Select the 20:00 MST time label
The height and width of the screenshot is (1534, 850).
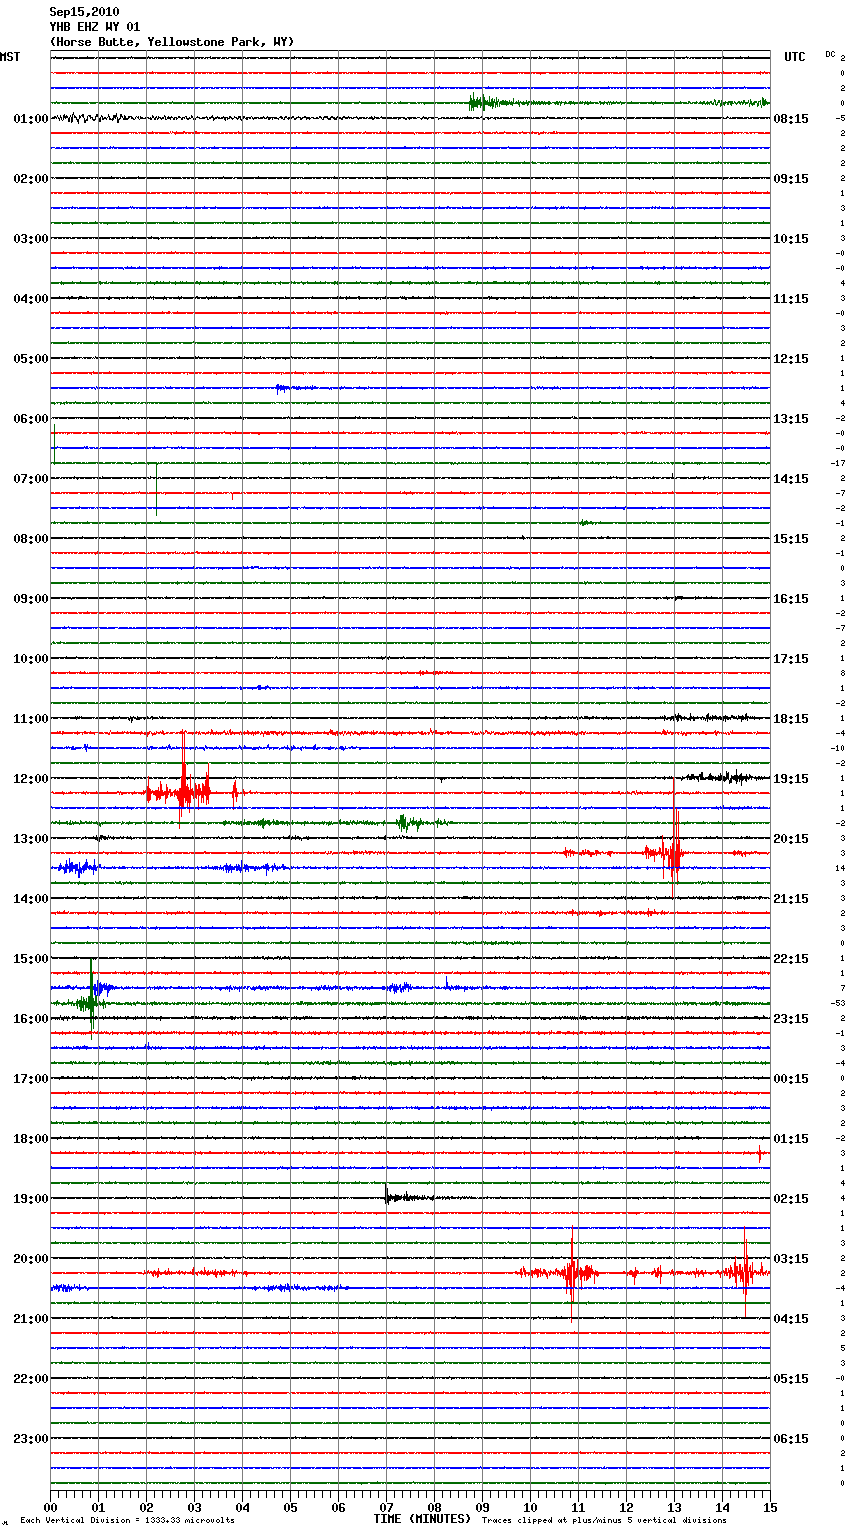(31, 1259)
